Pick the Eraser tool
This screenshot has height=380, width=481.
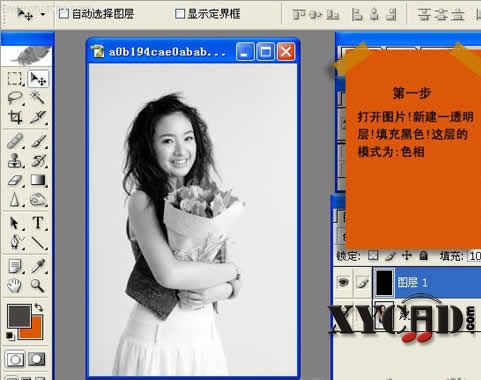tap(15, 180)
